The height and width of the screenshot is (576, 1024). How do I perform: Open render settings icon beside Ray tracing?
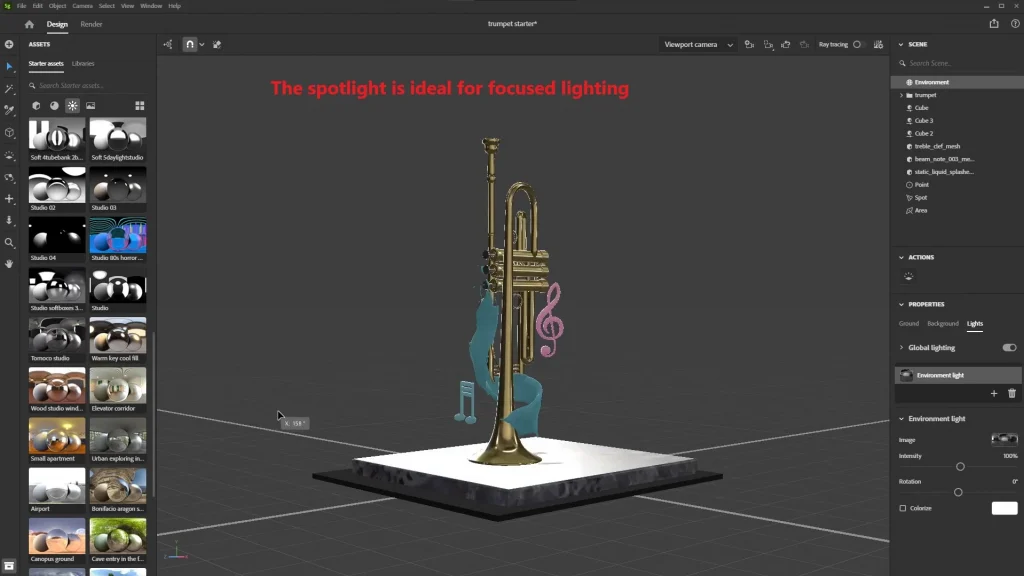[x=878, y=44]
